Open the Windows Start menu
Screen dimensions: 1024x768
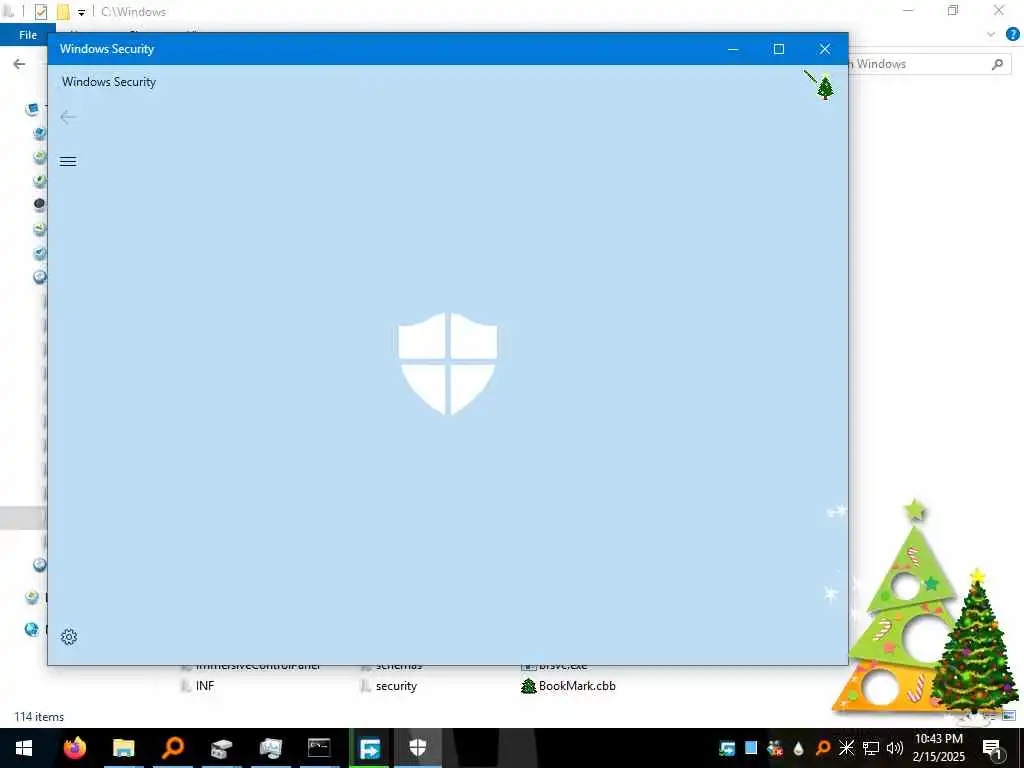tap(24, 748)
